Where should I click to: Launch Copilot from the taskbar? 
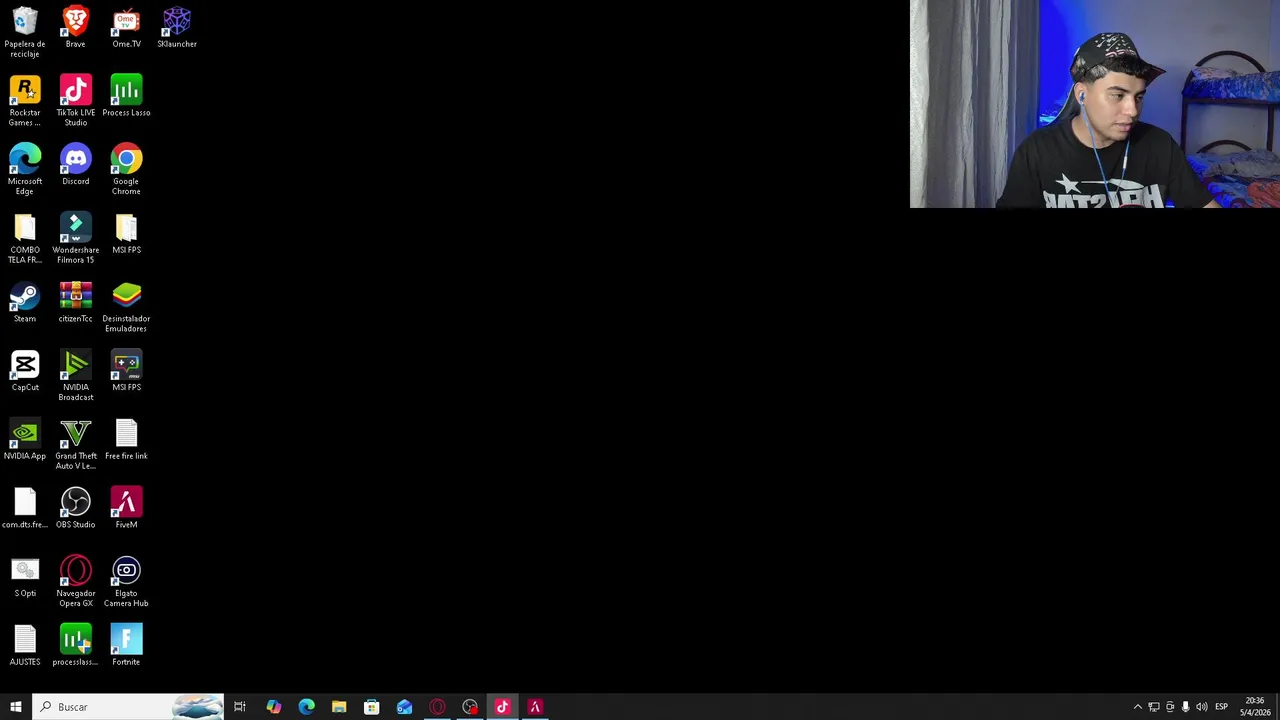coord(273,707)
